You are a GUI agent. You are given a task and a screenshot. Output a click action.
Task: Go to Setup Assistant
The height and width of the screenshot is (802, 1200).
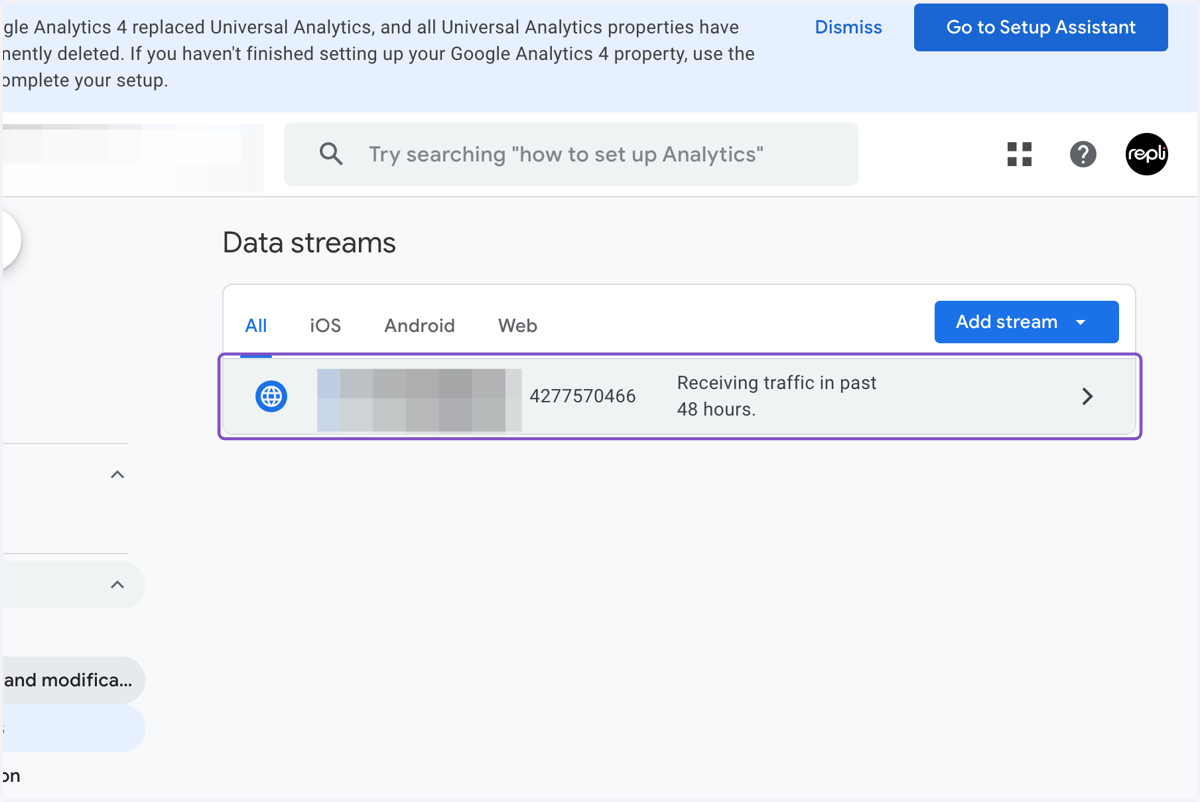coord(1041,27)
